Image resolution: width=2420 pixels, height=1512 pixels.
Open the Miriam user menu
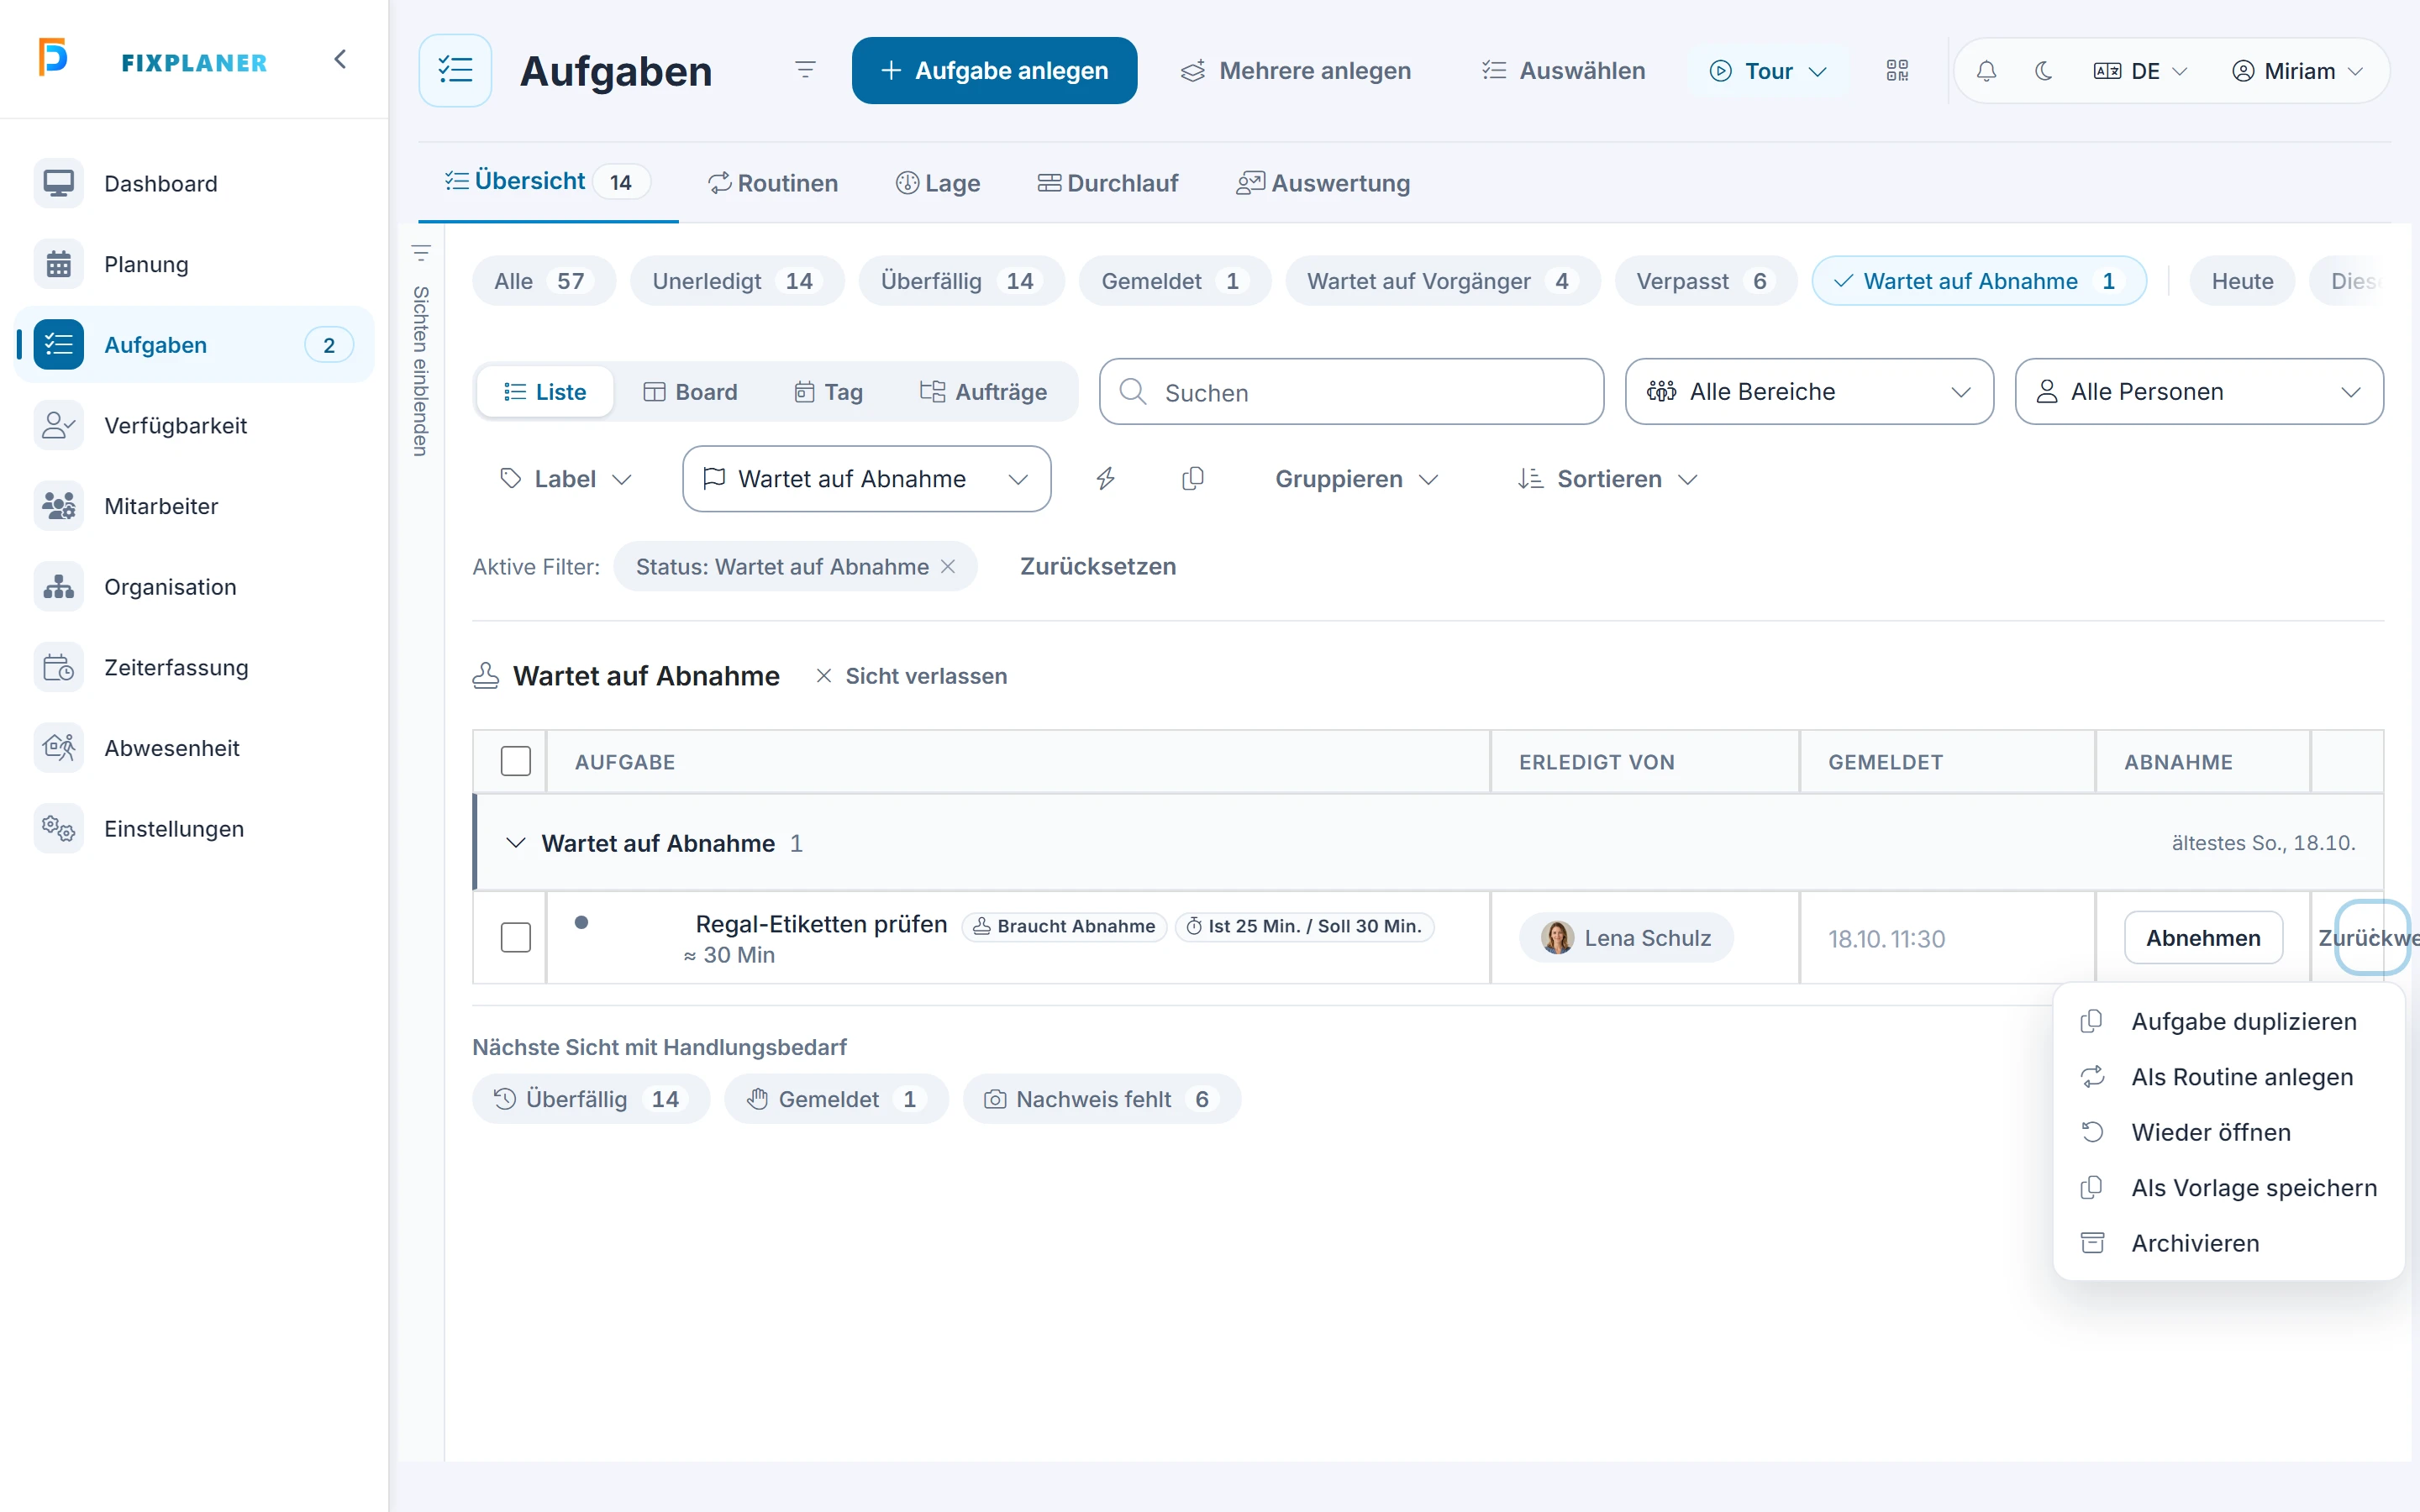click(2297, 71)
